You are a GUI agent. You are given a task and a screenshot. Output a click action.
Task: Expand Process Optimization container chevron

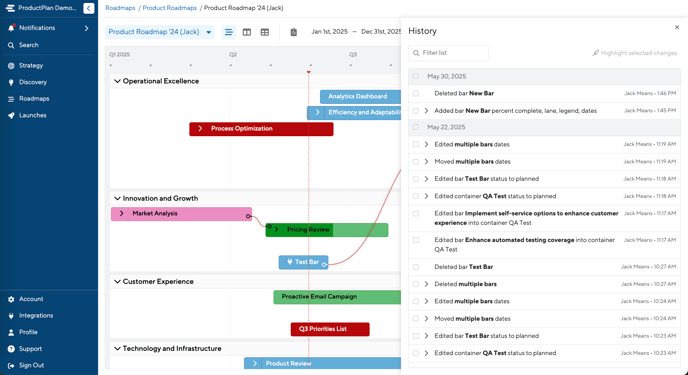(200, 129)
